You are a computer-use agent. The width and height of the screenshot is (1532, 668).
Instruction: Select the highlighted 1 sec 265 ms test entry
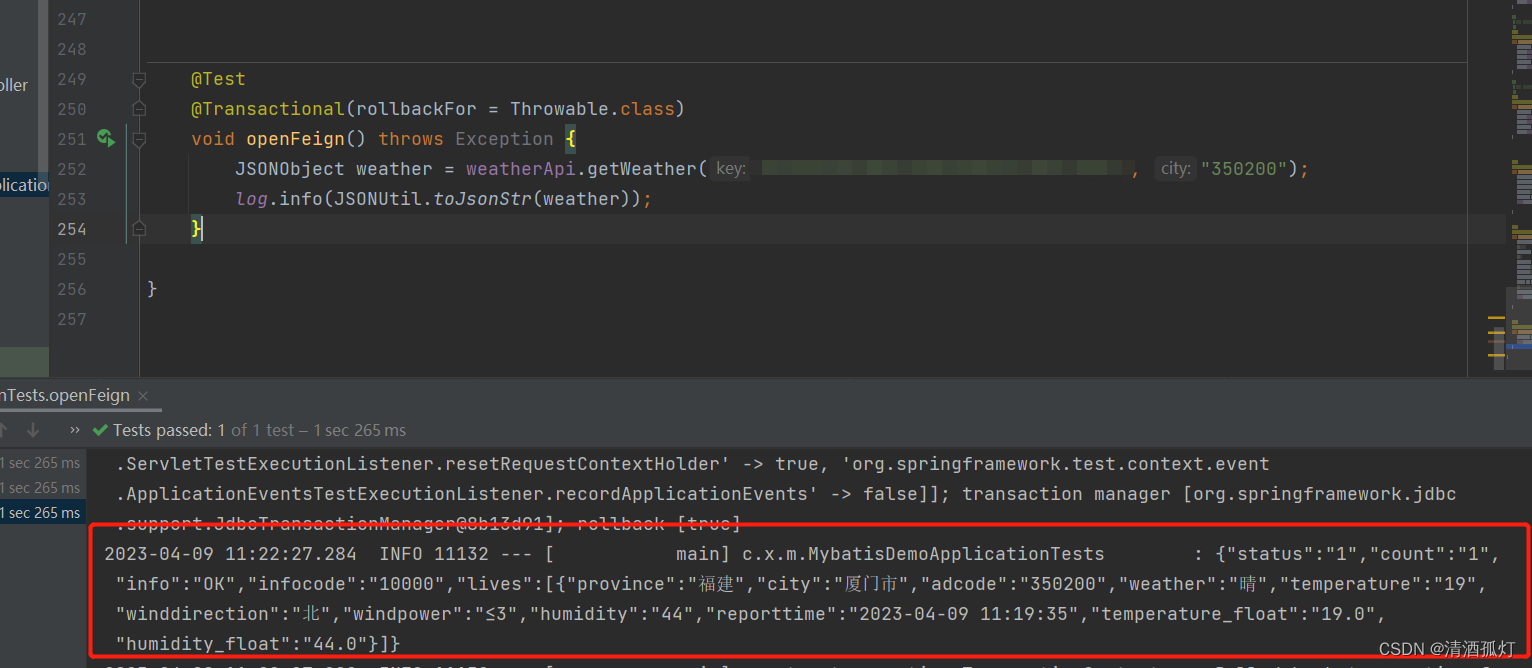click(38, 512)
